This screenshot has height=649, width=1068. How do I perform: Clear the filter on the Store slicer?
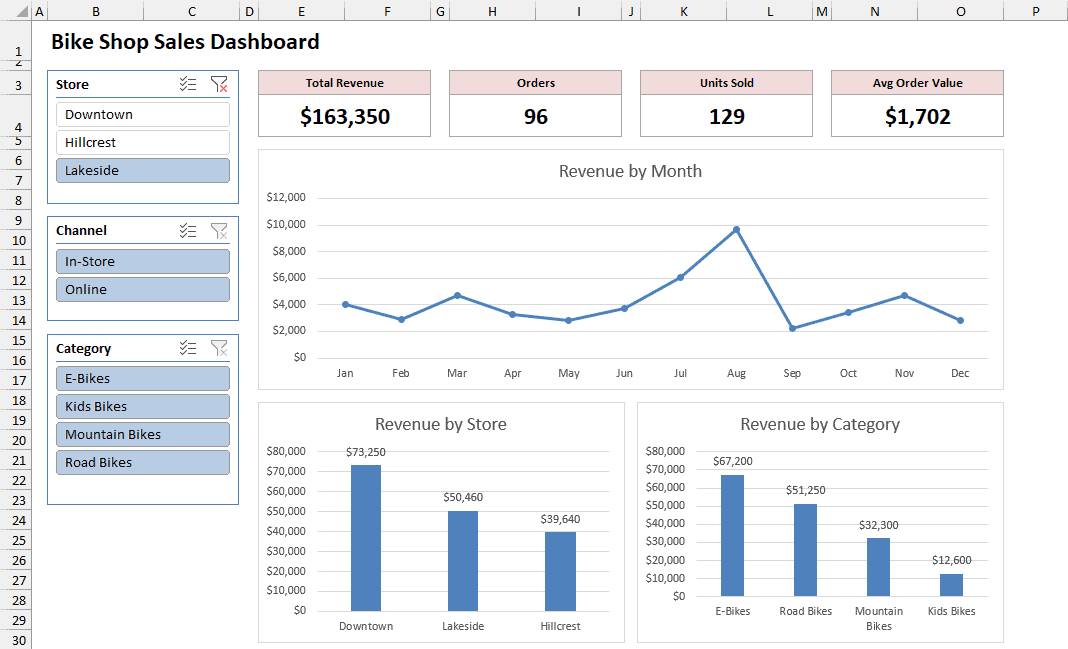219,84
